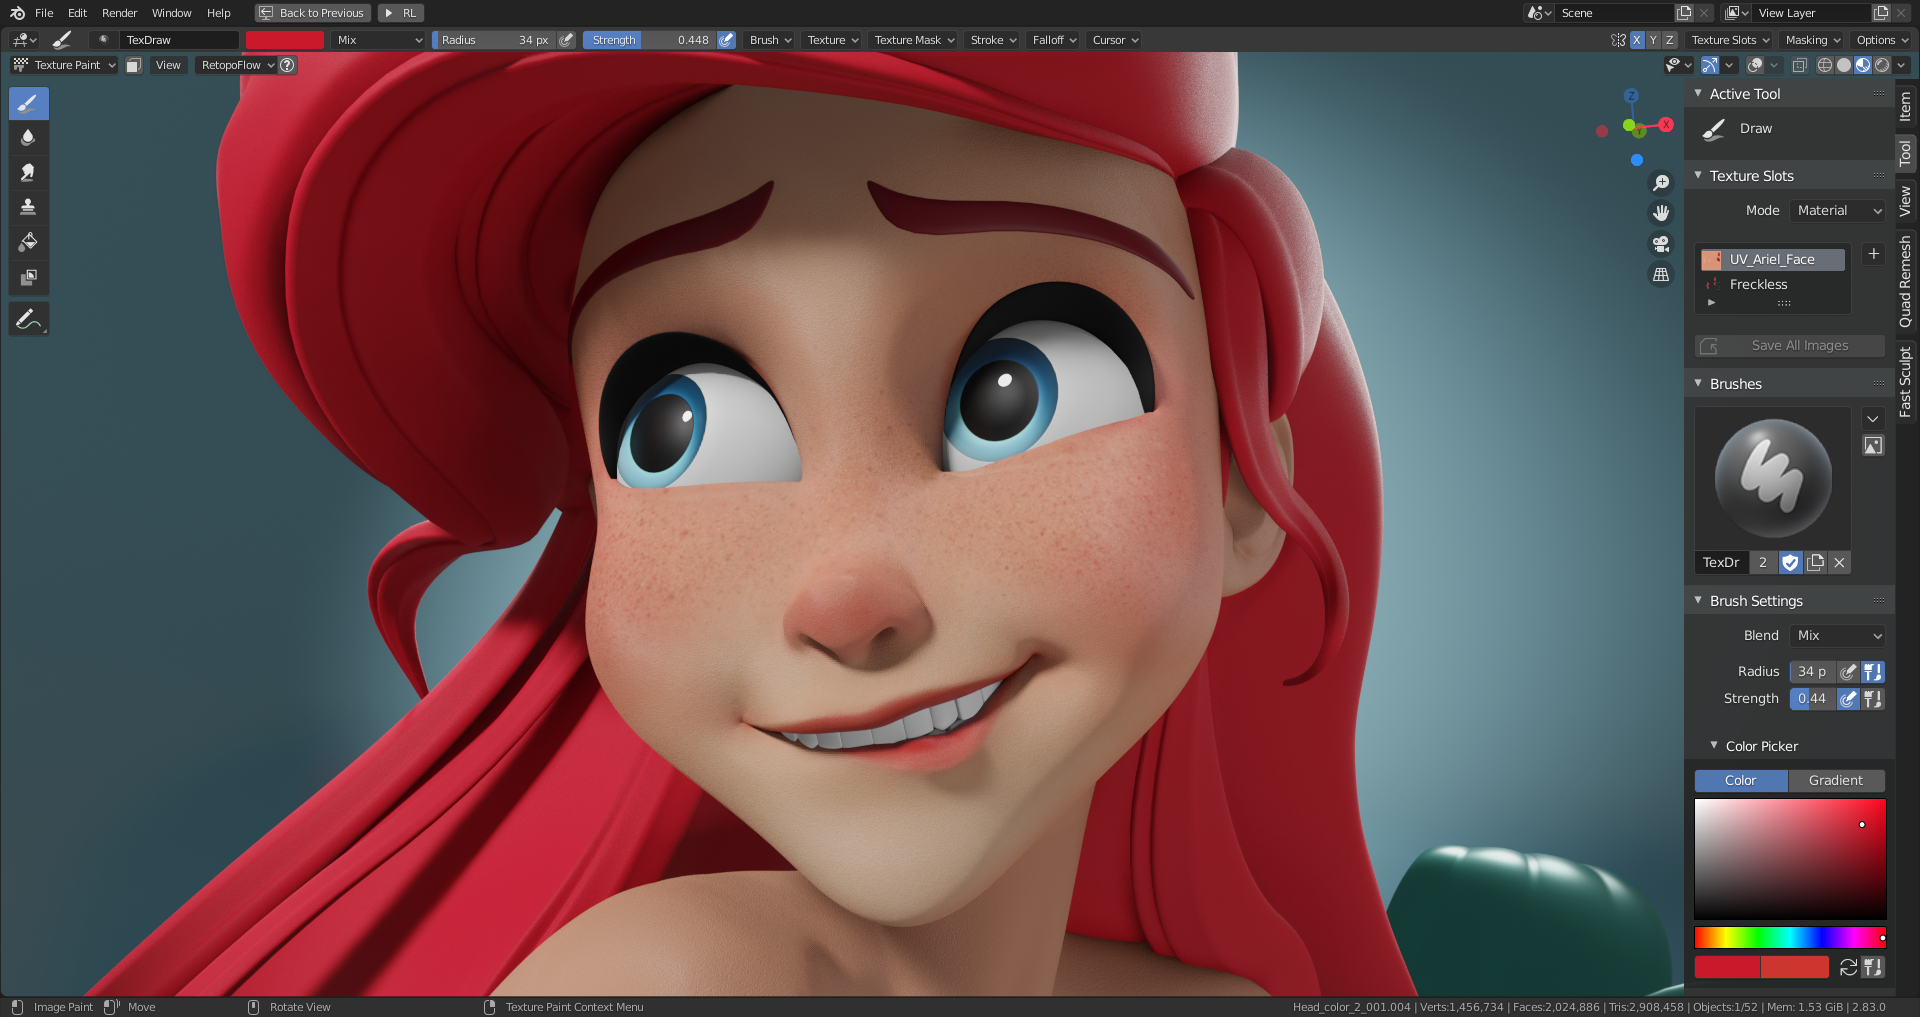Screen dimensions: 1920x1017
Task: Disable X axis symmetry painting
Action: (x=1636, y=40)
